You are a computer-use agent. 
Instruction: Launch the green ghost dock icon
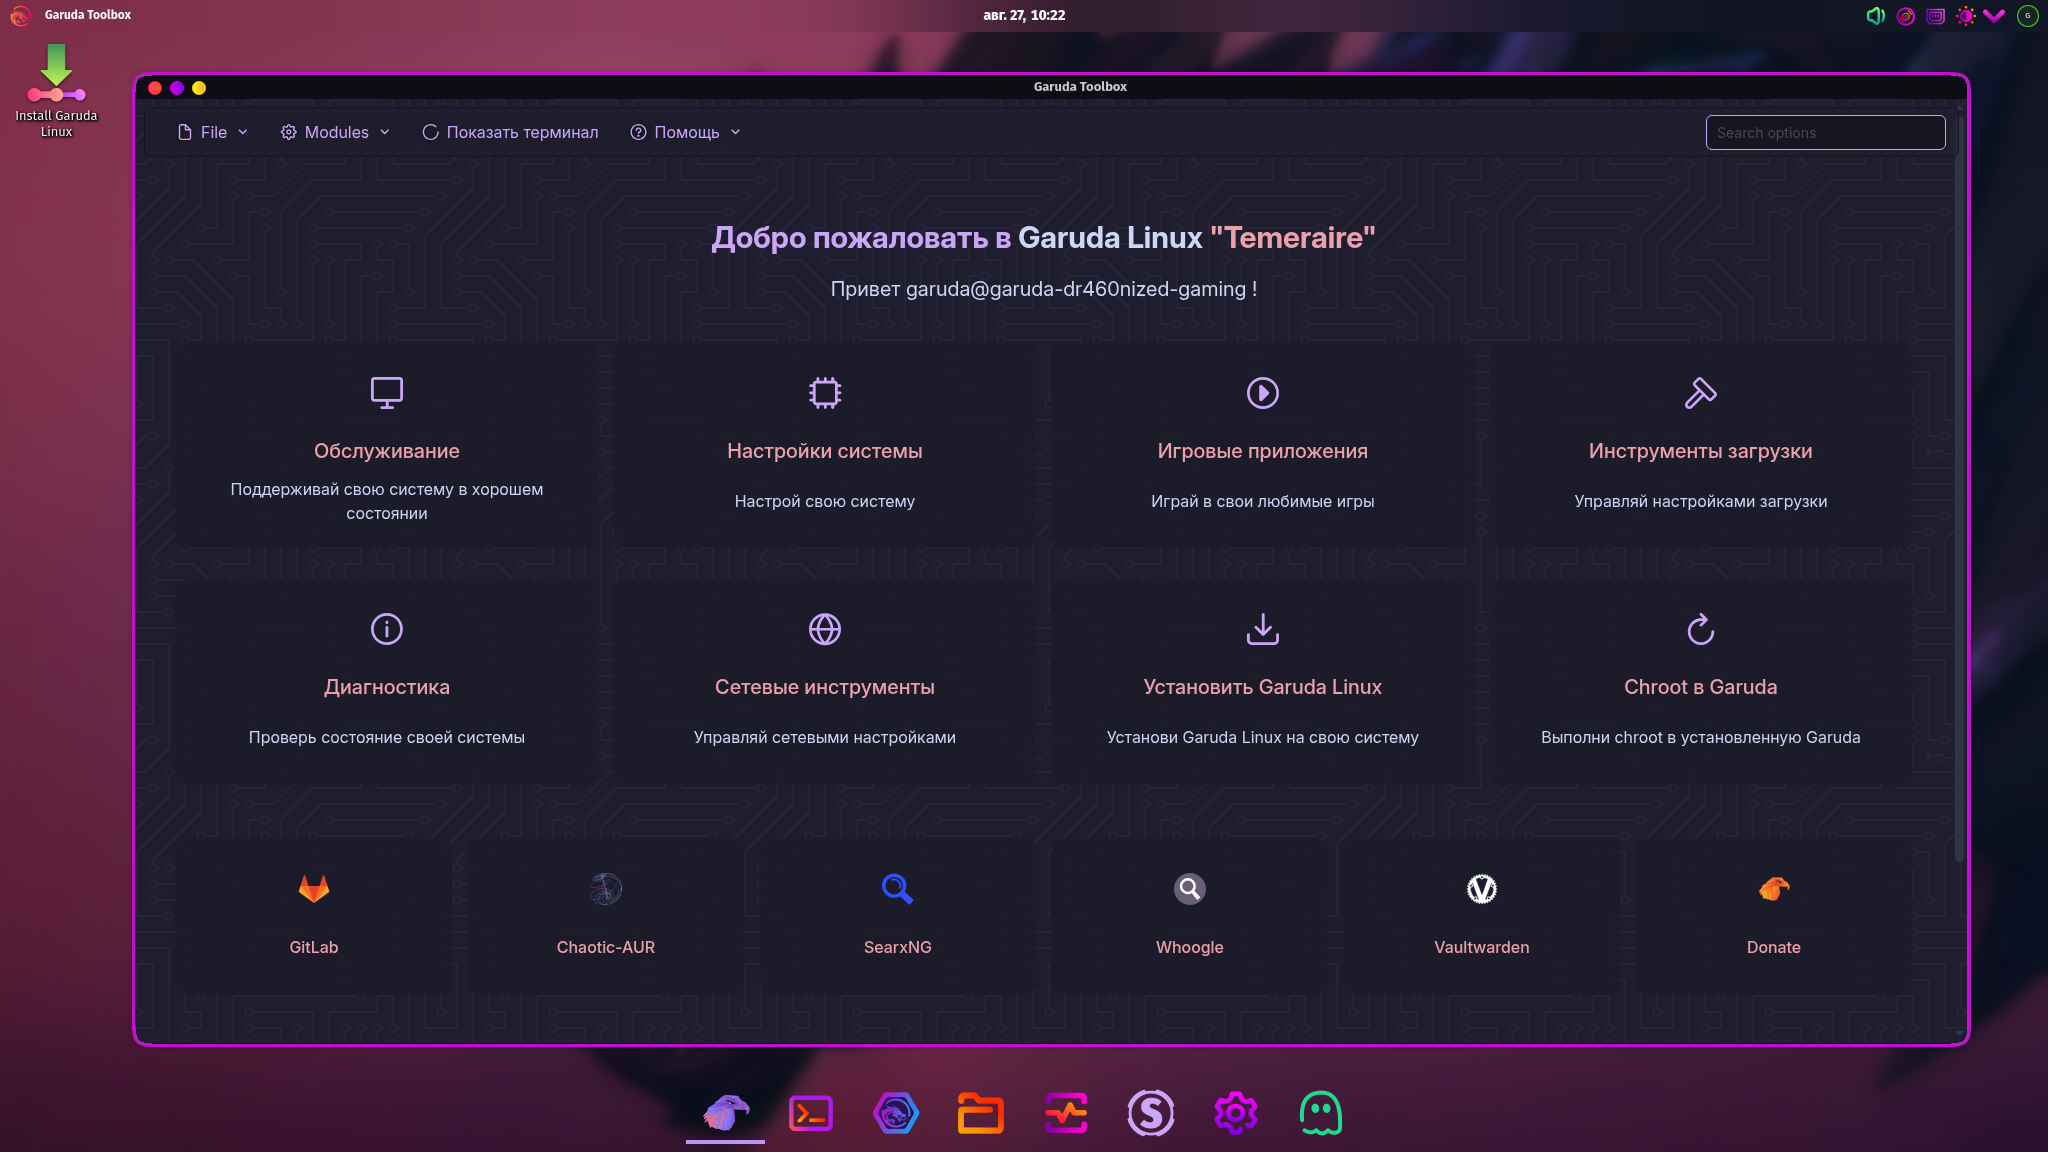pyautogui.click(x=1321, y=1112)
